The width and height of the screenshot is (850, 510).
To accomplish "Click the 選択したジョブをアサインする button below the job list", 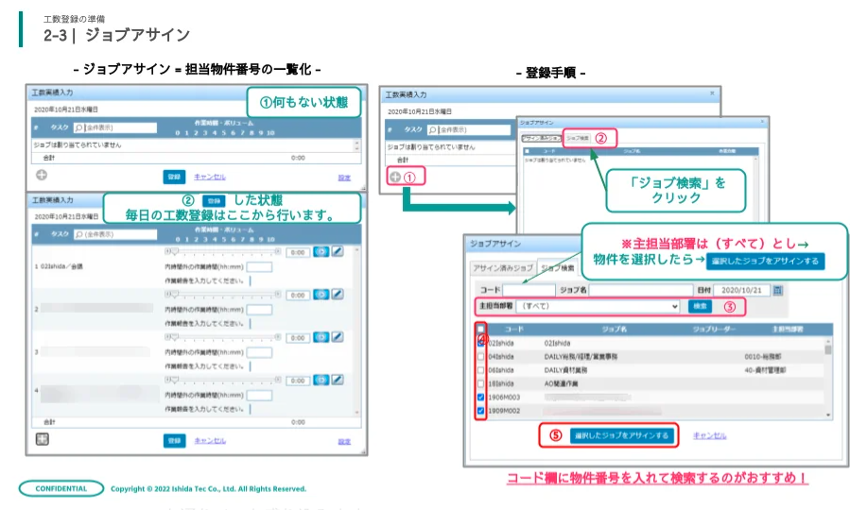I will point(608,436).
